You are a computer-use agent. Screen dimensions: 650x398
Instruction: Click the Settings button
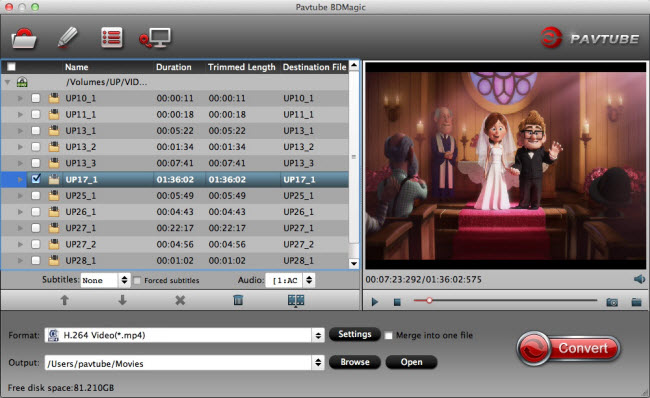354,334
